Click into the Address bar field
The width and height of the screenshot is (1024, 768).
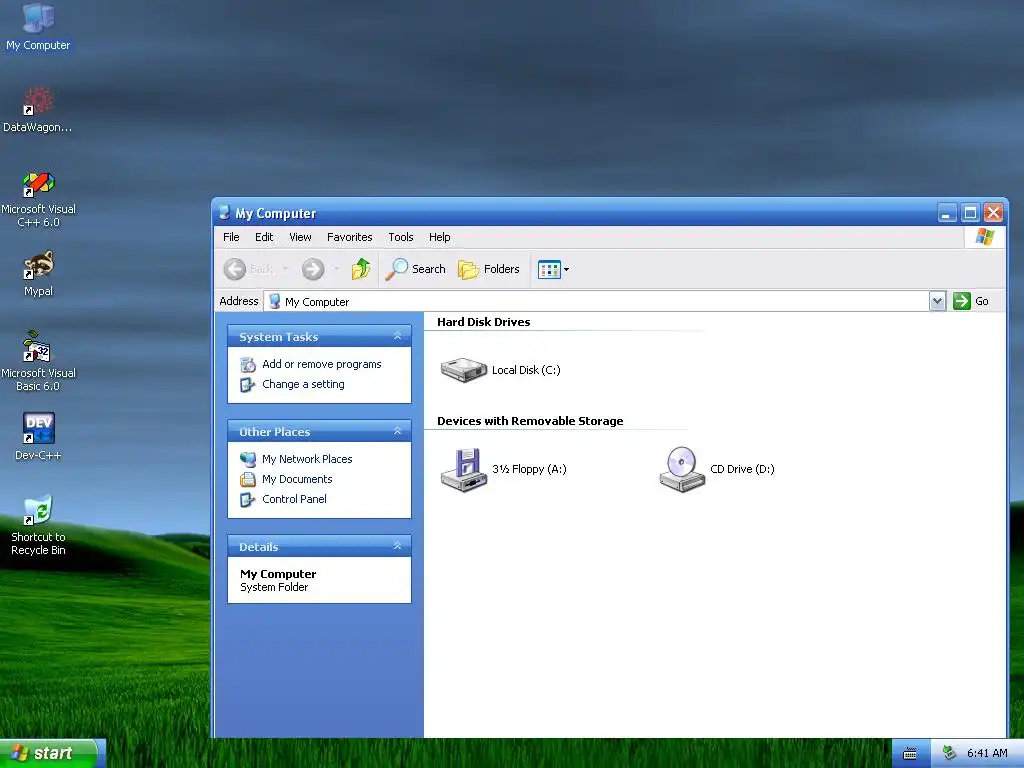[597, 301]
